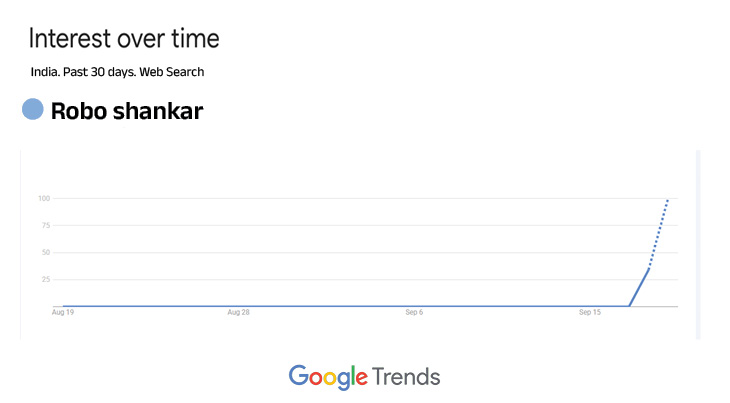This screenshot has height=403, width=730.
Task: Click the peak of the dotted line
Action: point(668,199)
